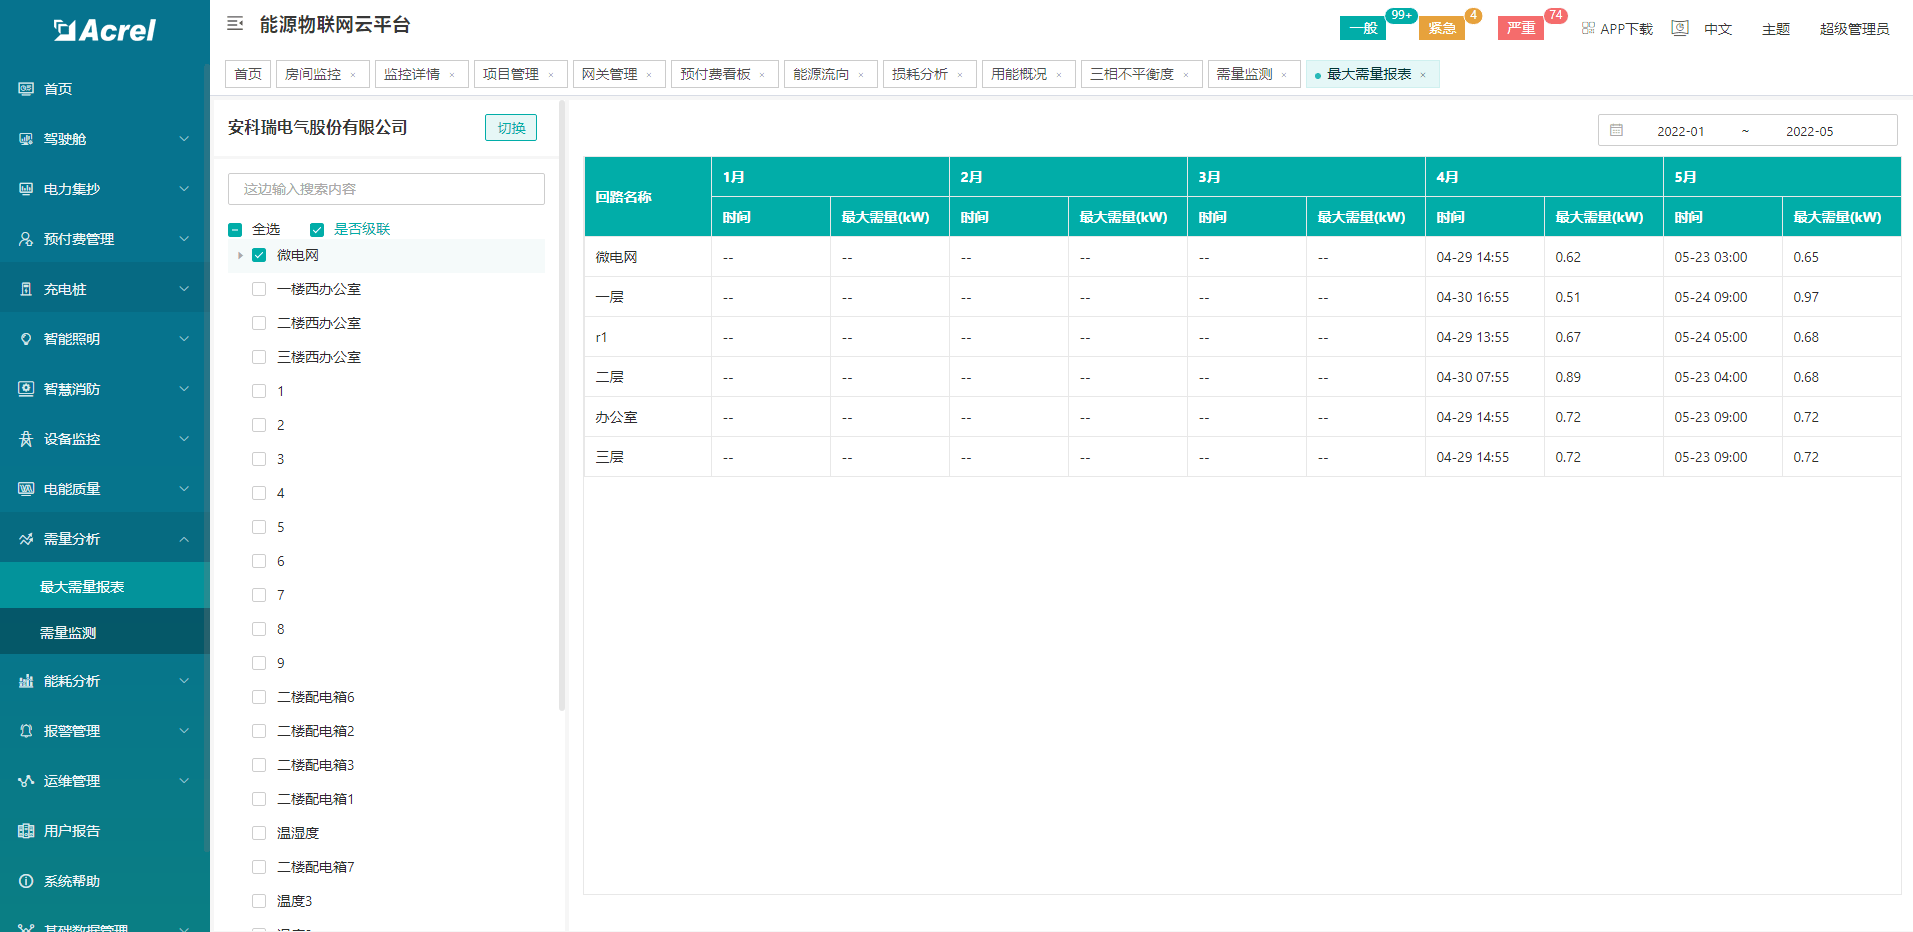Expand the 微电网 tree node arrow
Screen dimensions: 1913x932
(x=240, y=255)
